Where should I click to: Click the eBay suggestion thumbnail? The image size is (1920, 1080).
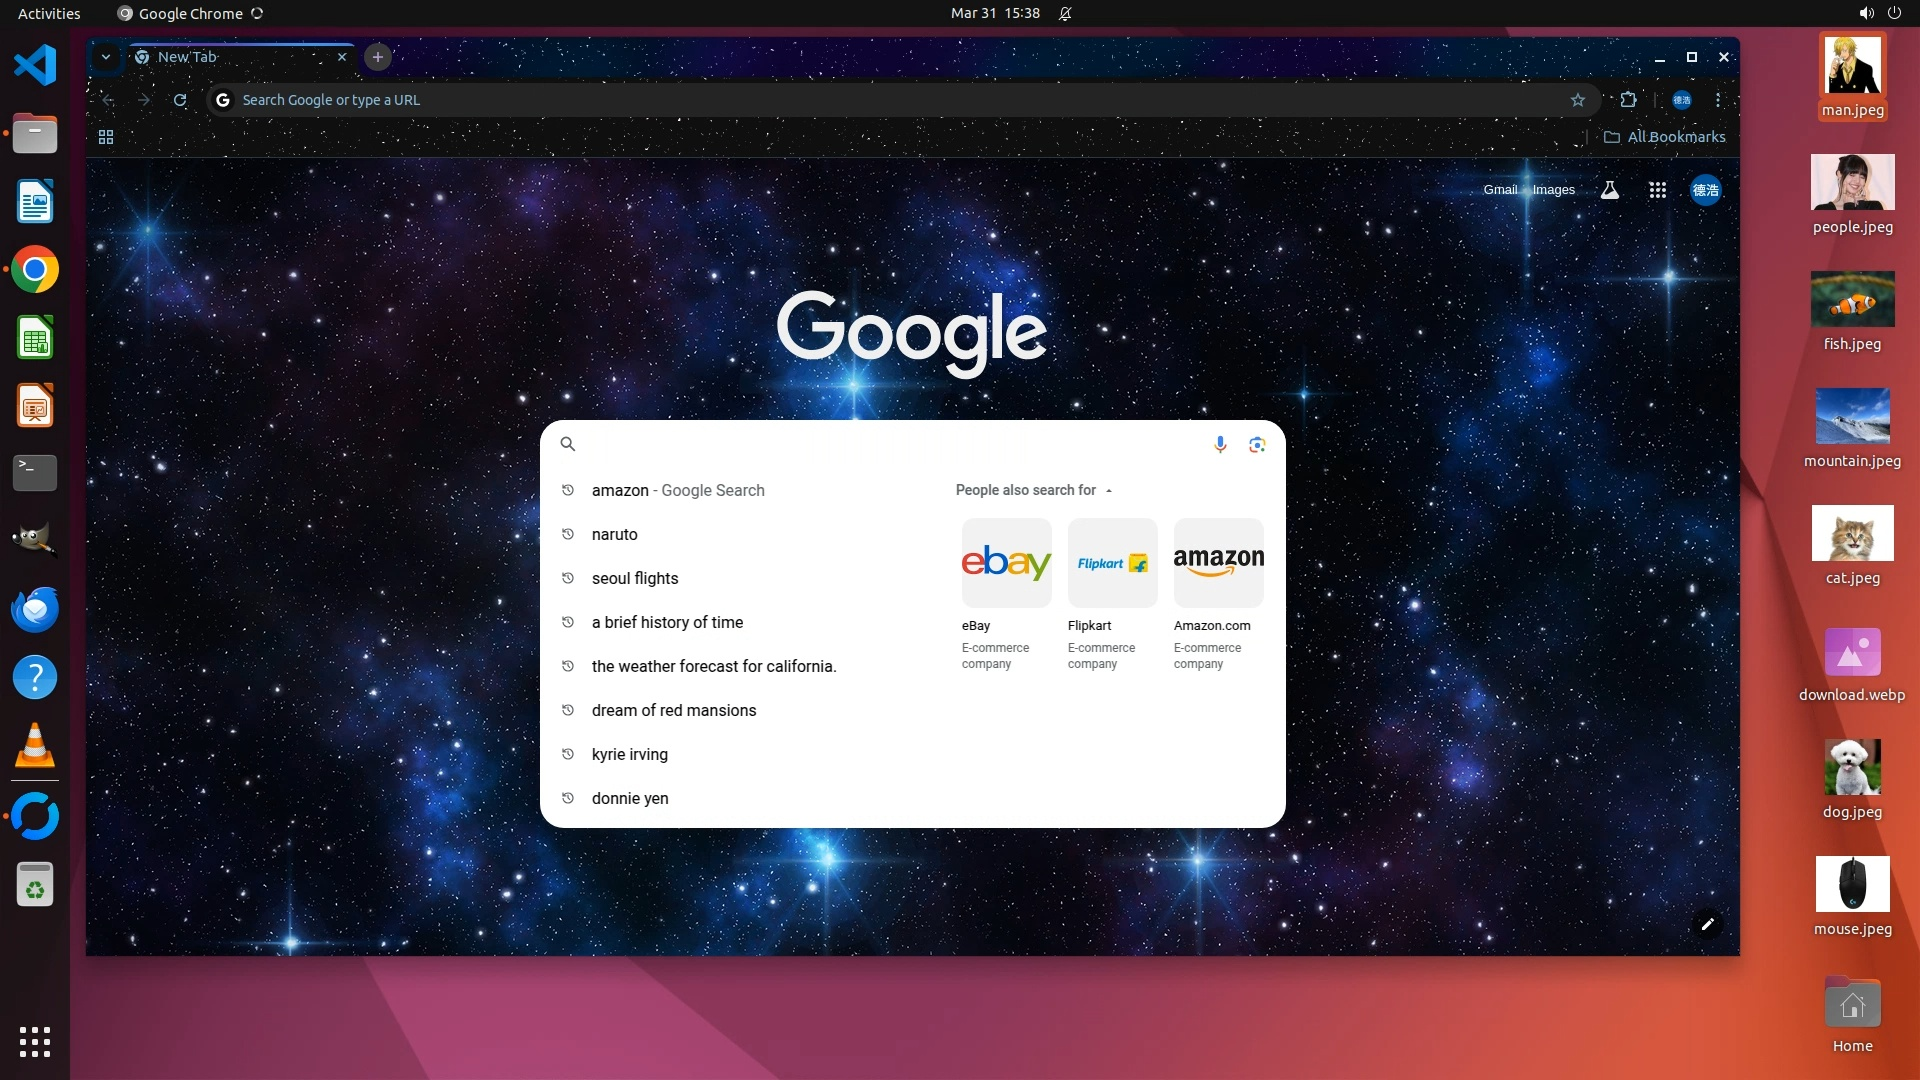click(x=1006, y=562)
